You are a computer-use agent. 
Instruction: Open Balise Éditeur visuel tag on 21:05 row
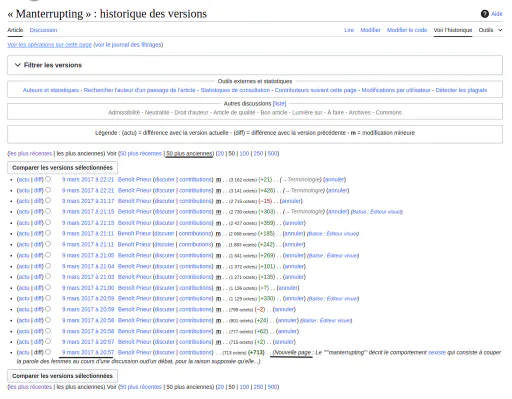click(333, 256)
